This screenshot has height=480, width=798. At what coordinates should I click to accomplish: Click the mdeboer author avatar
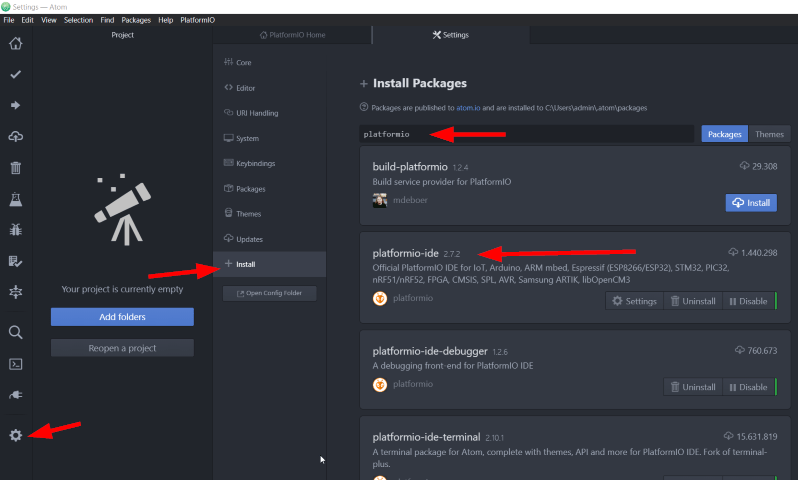tap(380, 201)
